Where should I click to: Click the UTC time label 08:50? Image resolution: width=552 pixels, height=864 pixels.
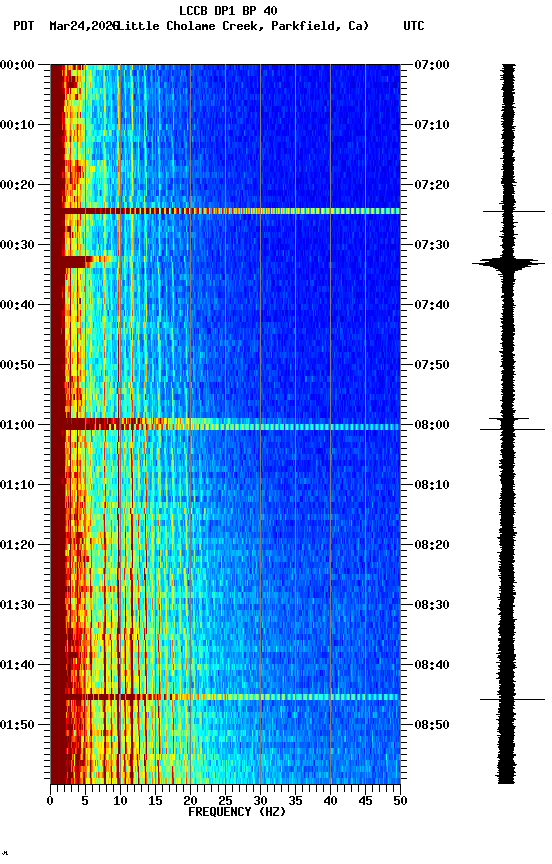(x=432, y=725)
